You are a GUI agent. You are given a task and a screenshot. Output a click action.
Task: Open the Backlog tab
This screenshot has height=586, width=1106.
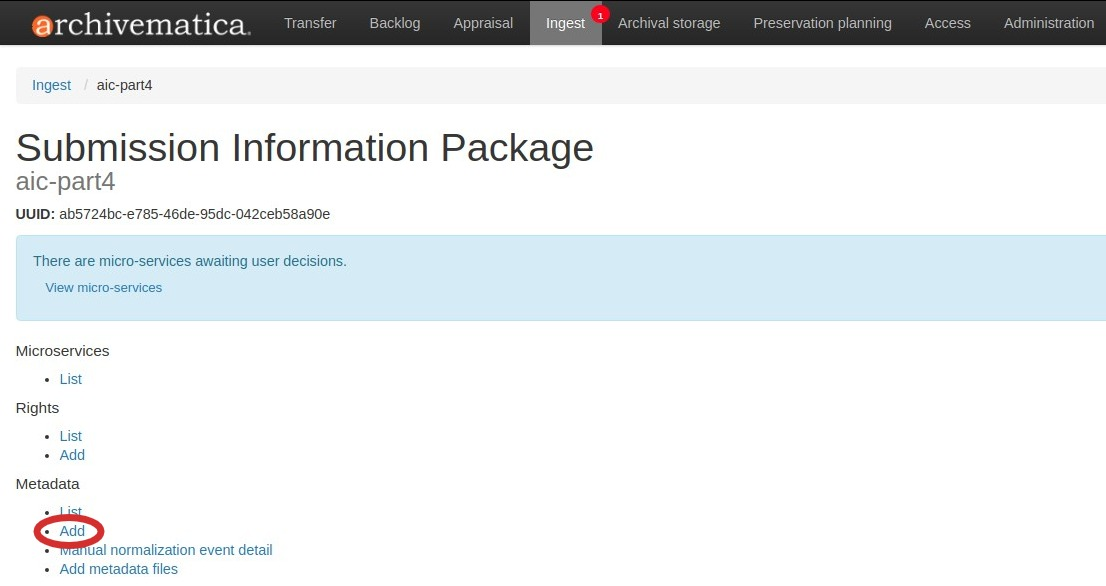tap(394, 23)
